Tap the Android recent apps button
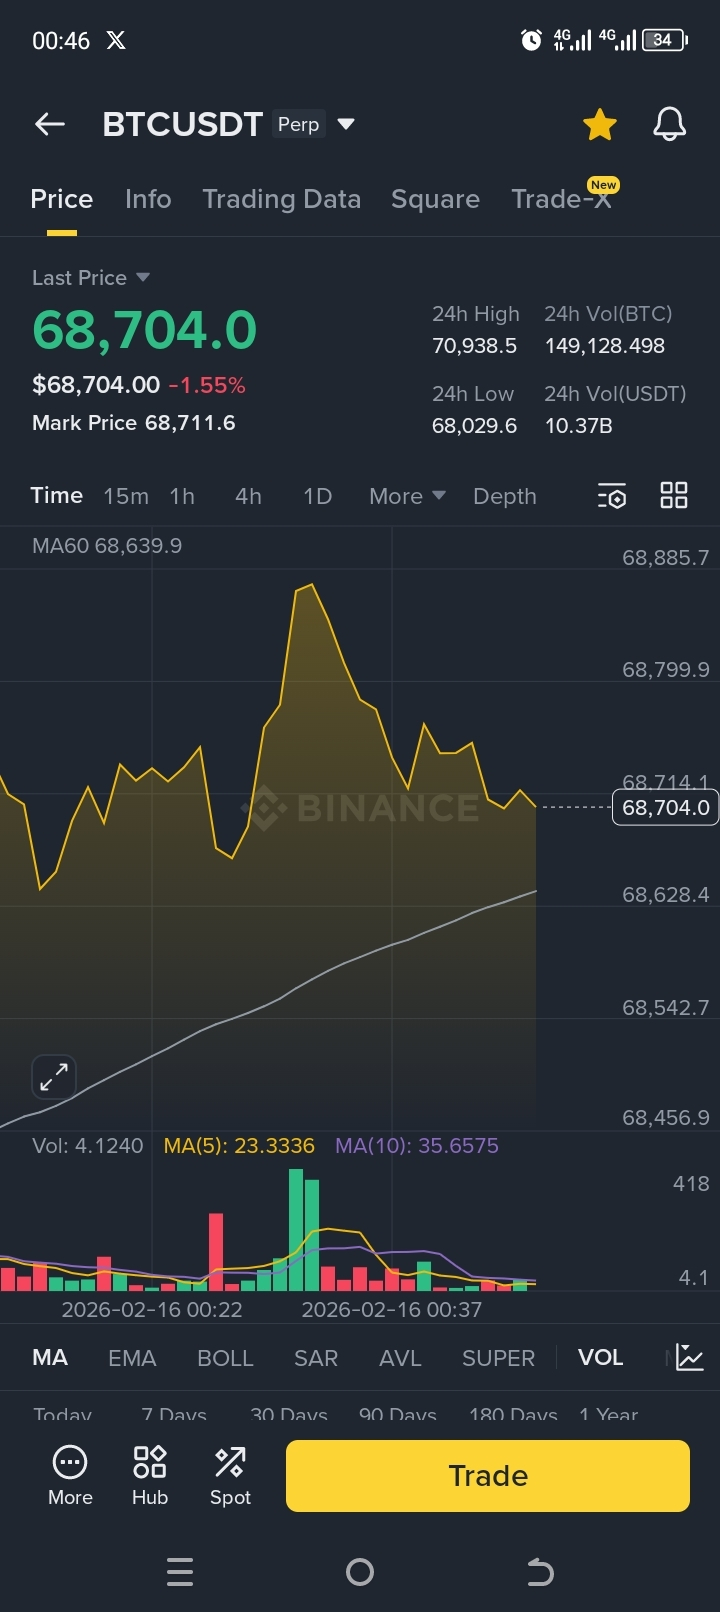This screenshot has width=720, height=1612. coord(180,1573)
